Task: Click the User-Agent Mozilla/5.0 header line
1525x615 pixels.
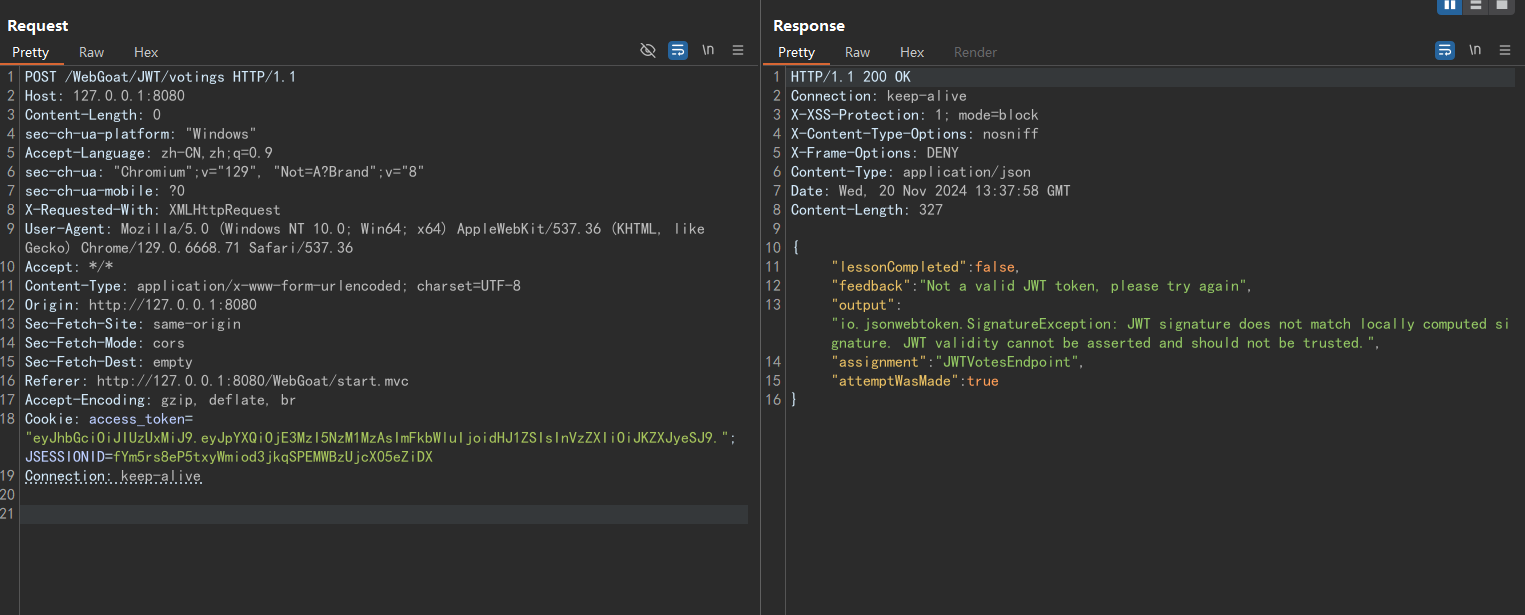Action: pos(365,238)
